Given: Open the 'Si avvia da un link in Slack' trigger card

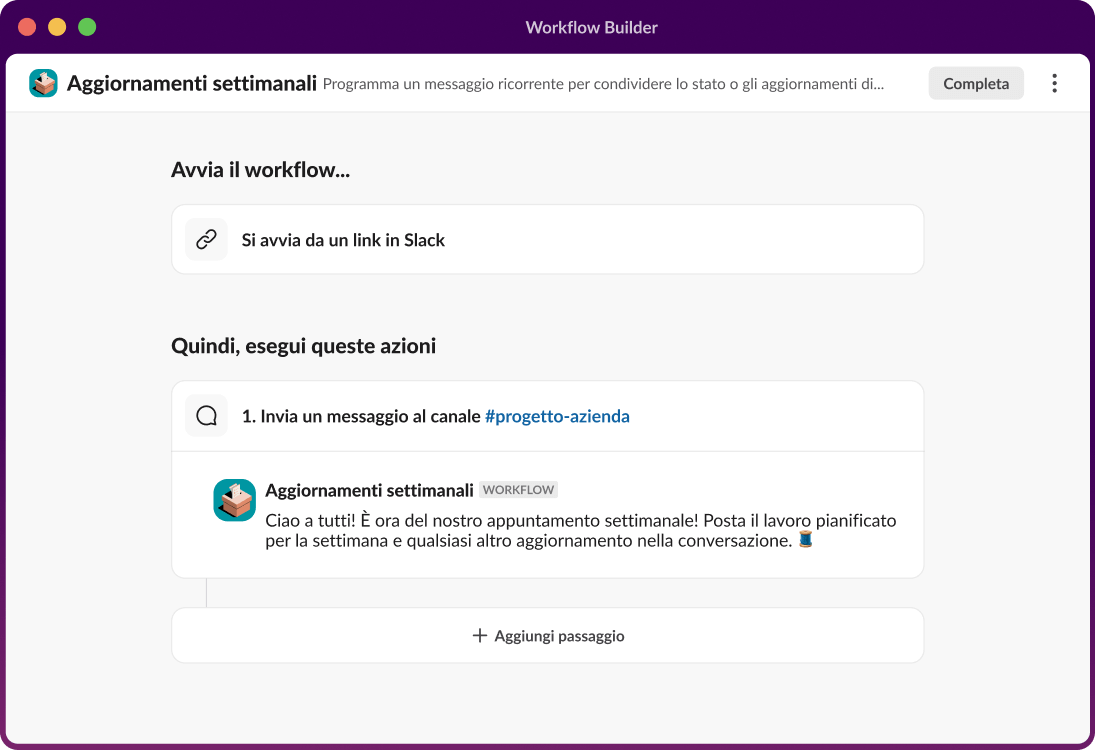Looking at the screenshot, I should point(547,239).
